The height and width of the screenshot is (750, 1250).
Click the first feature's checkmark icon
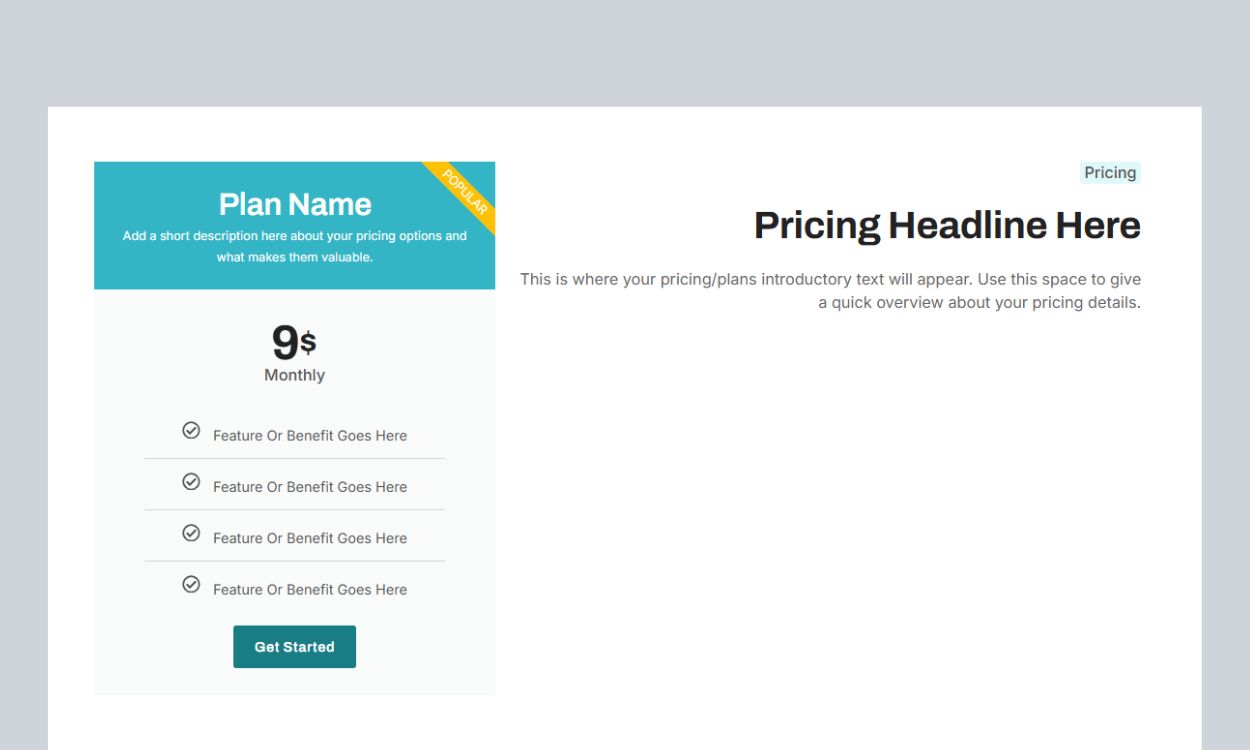coord(191,430)
